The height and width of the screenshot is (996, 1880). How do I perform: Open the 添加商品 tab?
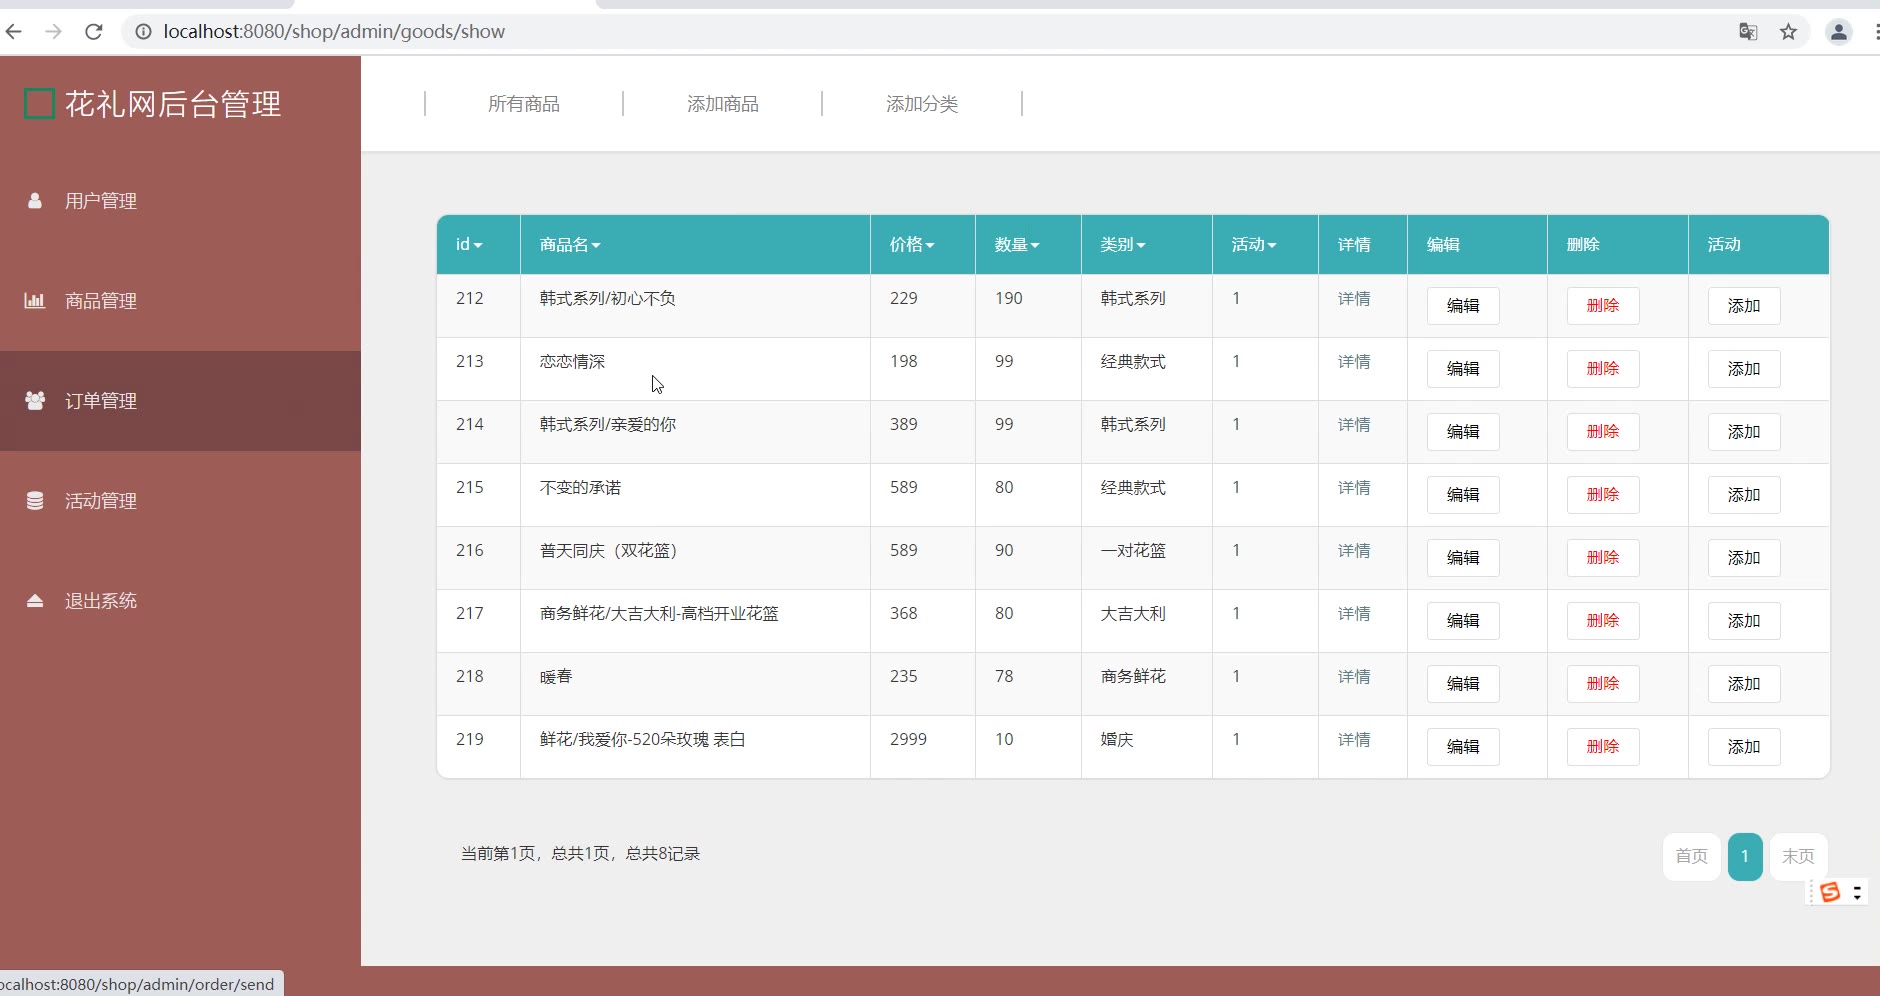click(x=722, y=104)
